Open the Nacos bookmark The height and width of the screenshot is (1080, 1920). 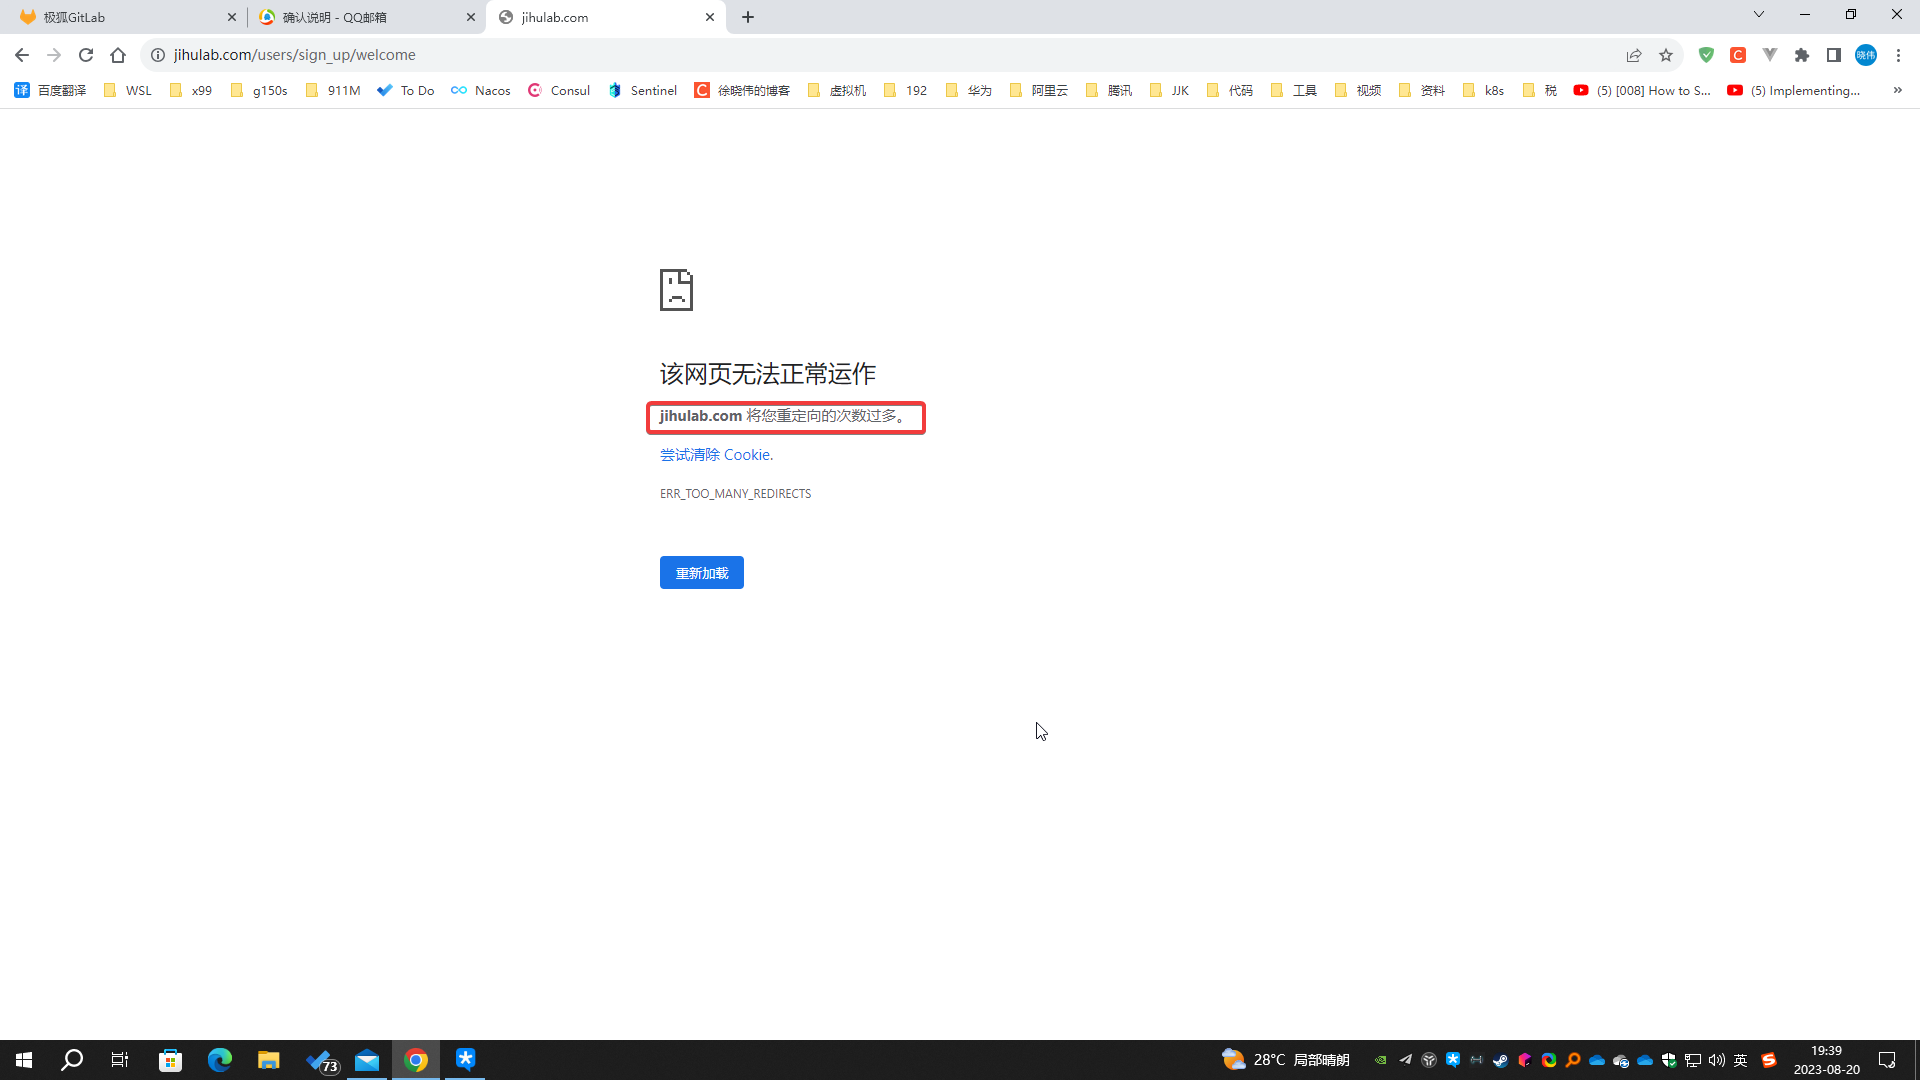pyautogui.click(x=481, y=90)
